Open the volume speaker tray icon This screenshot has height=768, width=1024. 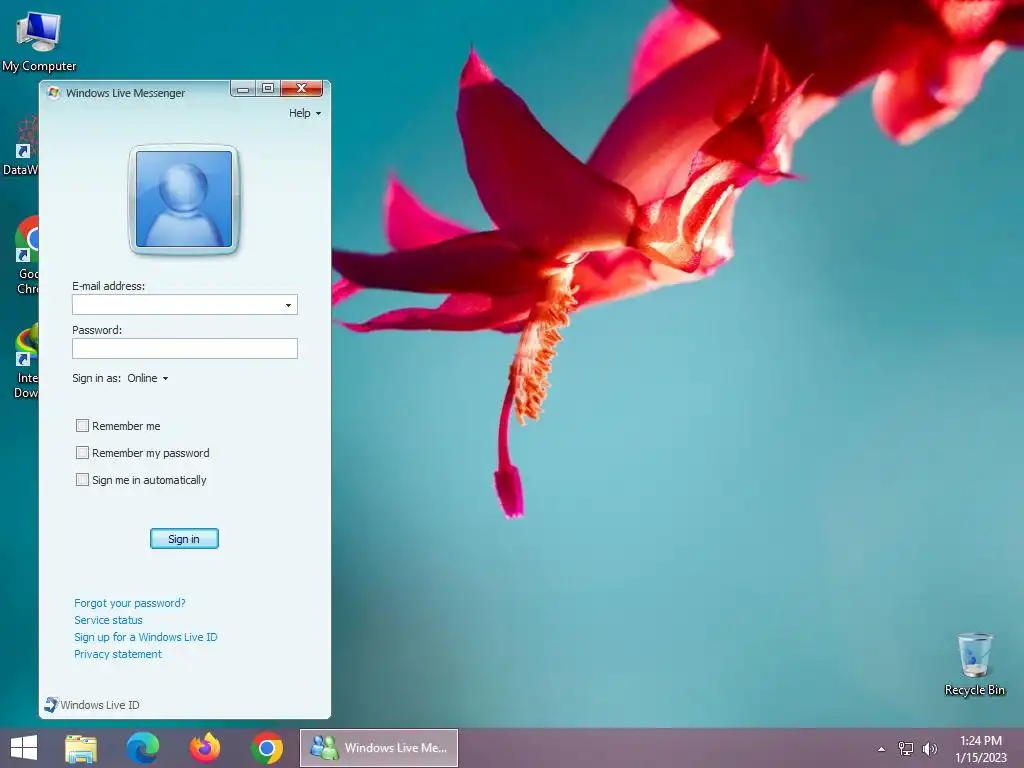pos(930,748)
